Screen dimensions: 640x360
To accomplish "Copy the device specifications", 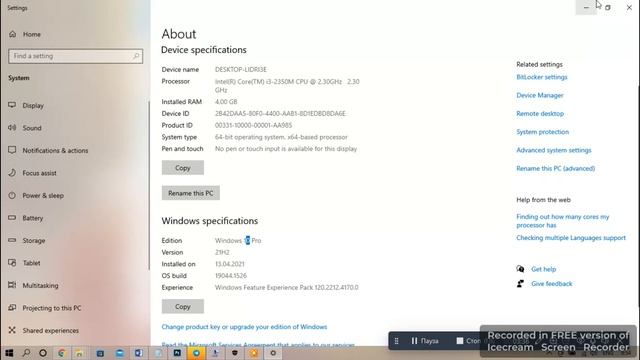I will point(182,168).
